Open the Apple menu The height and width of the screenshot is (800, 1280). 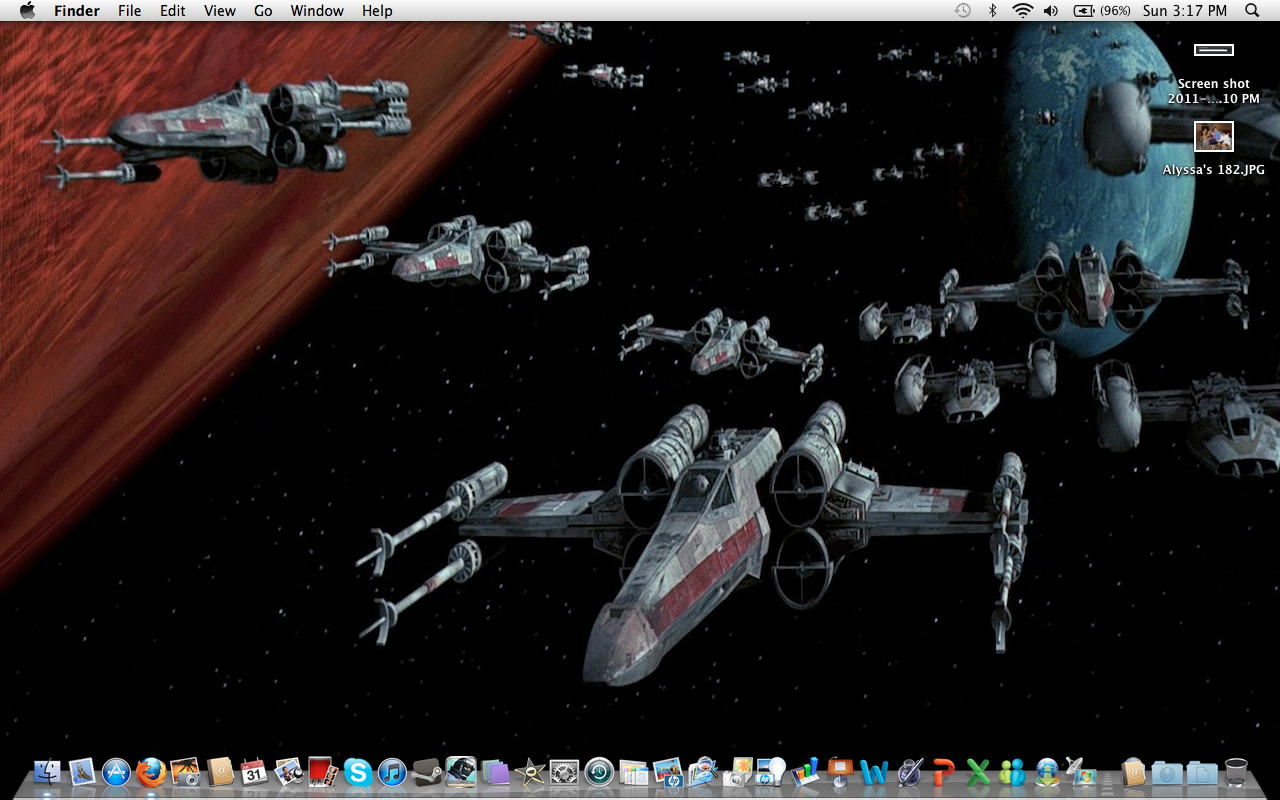[x=27, y=11]
